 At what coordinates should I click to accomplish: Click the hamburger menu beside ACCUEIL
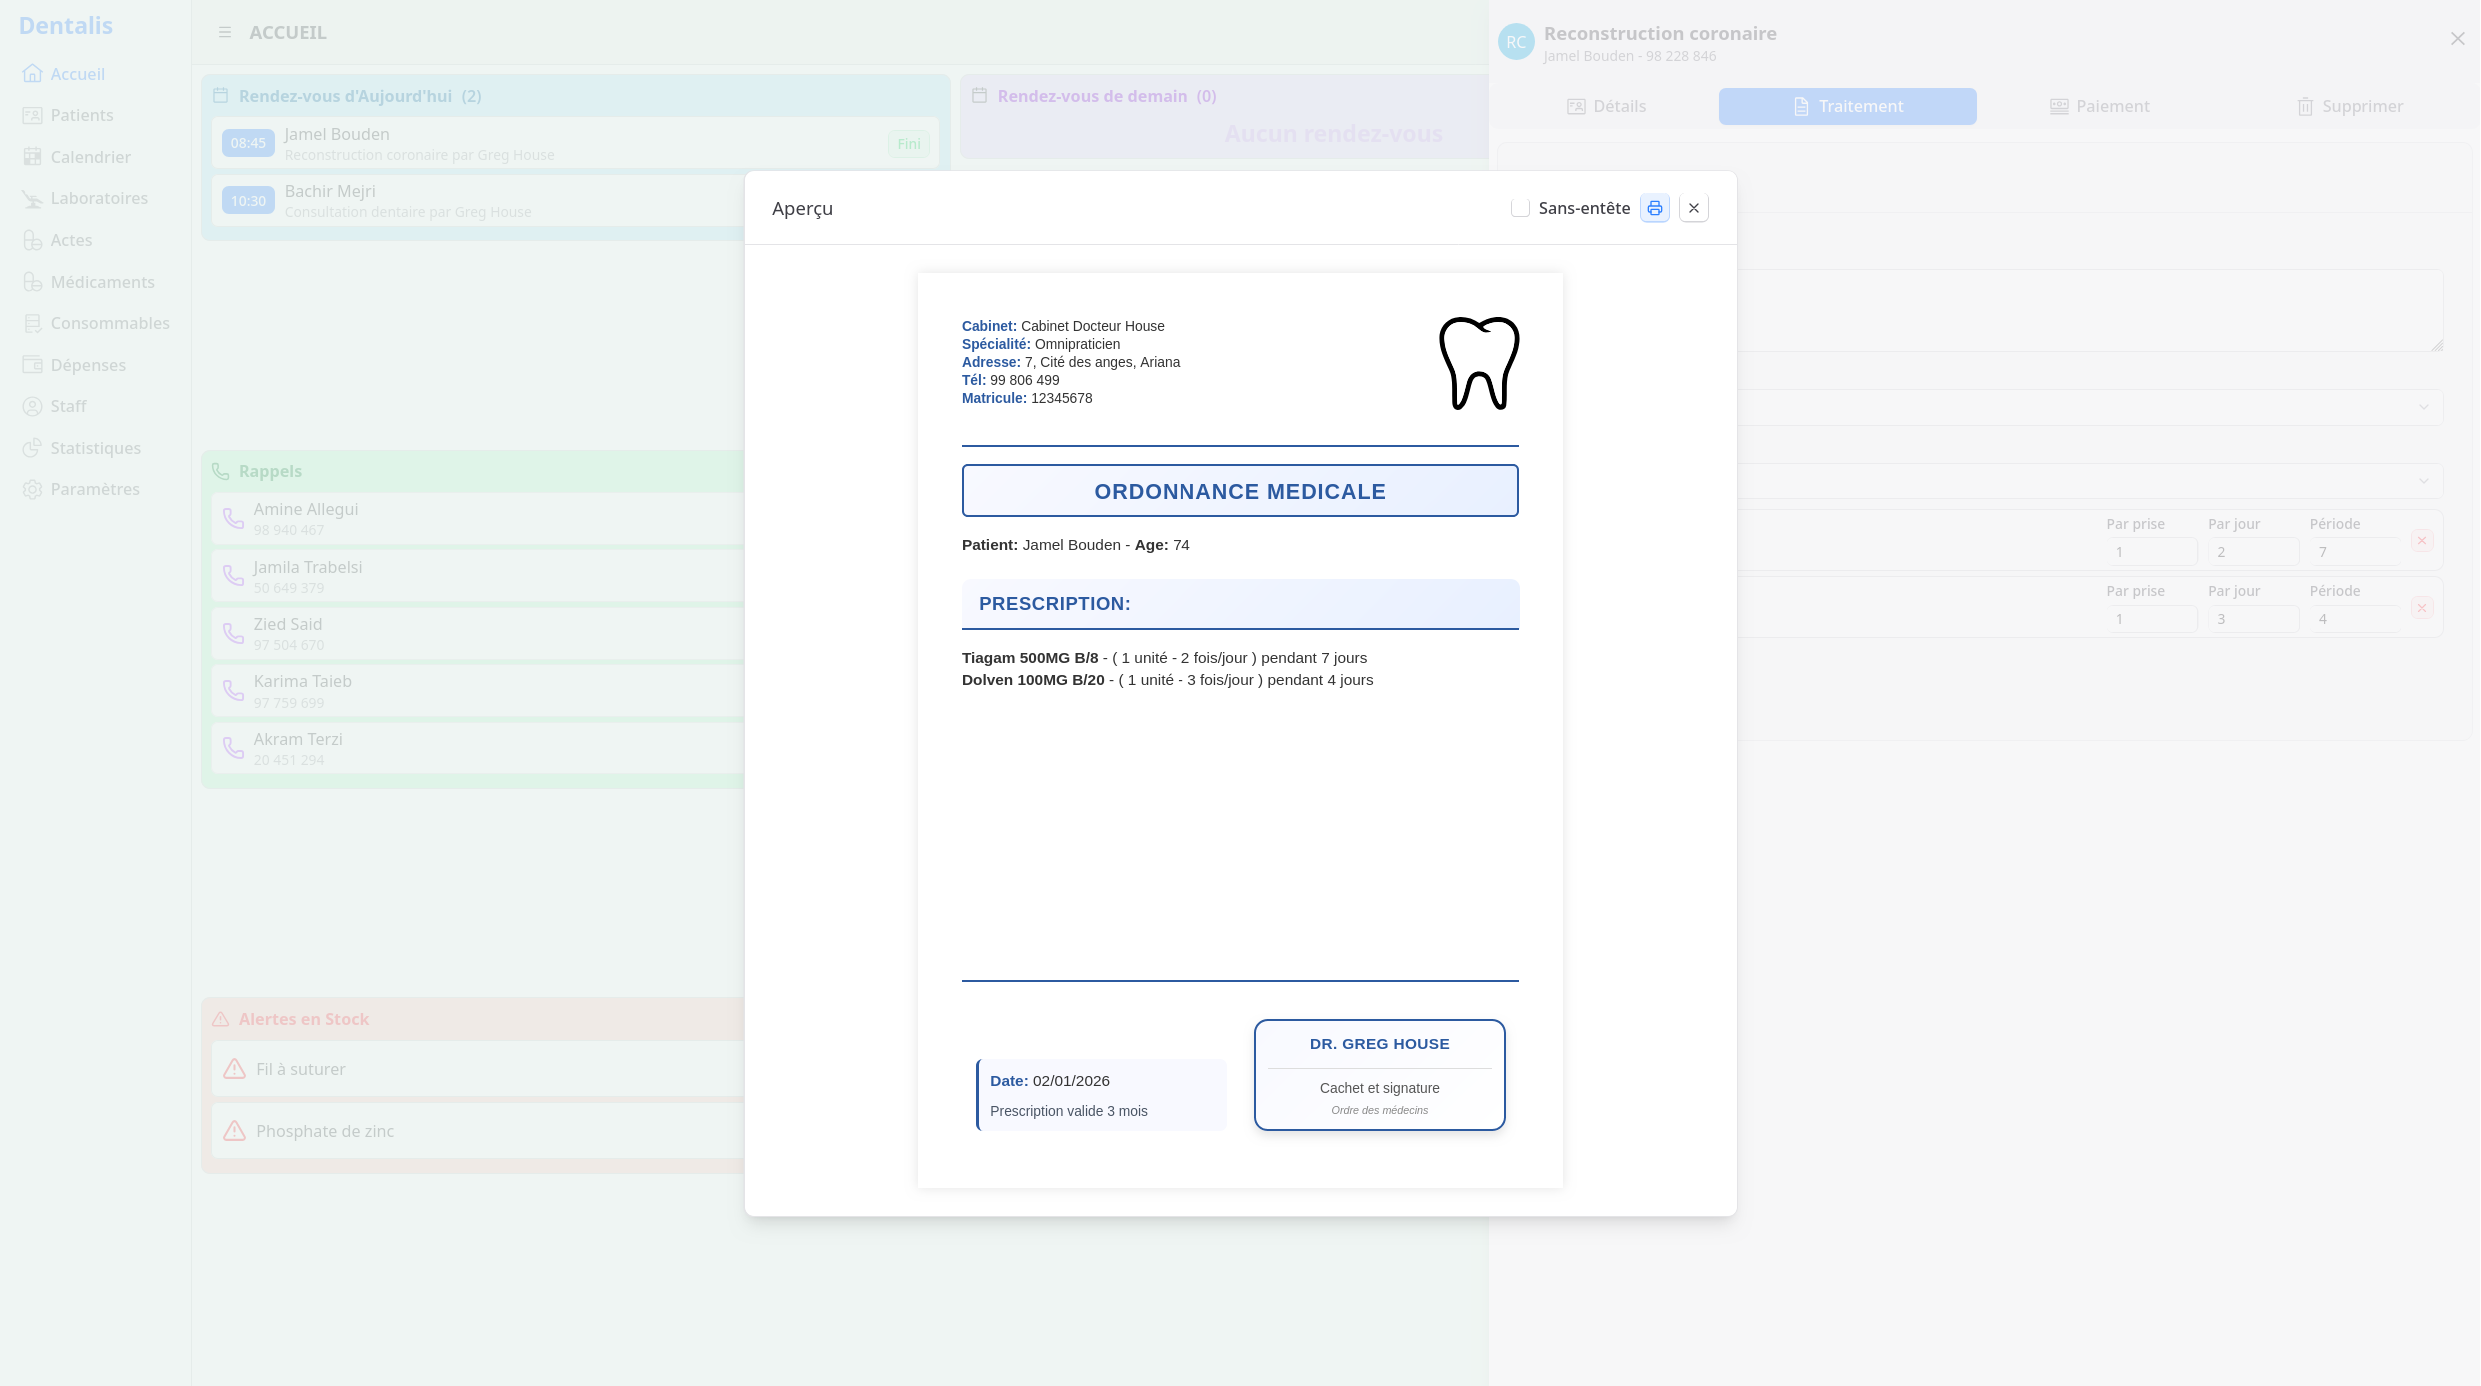tap(225, 32)
